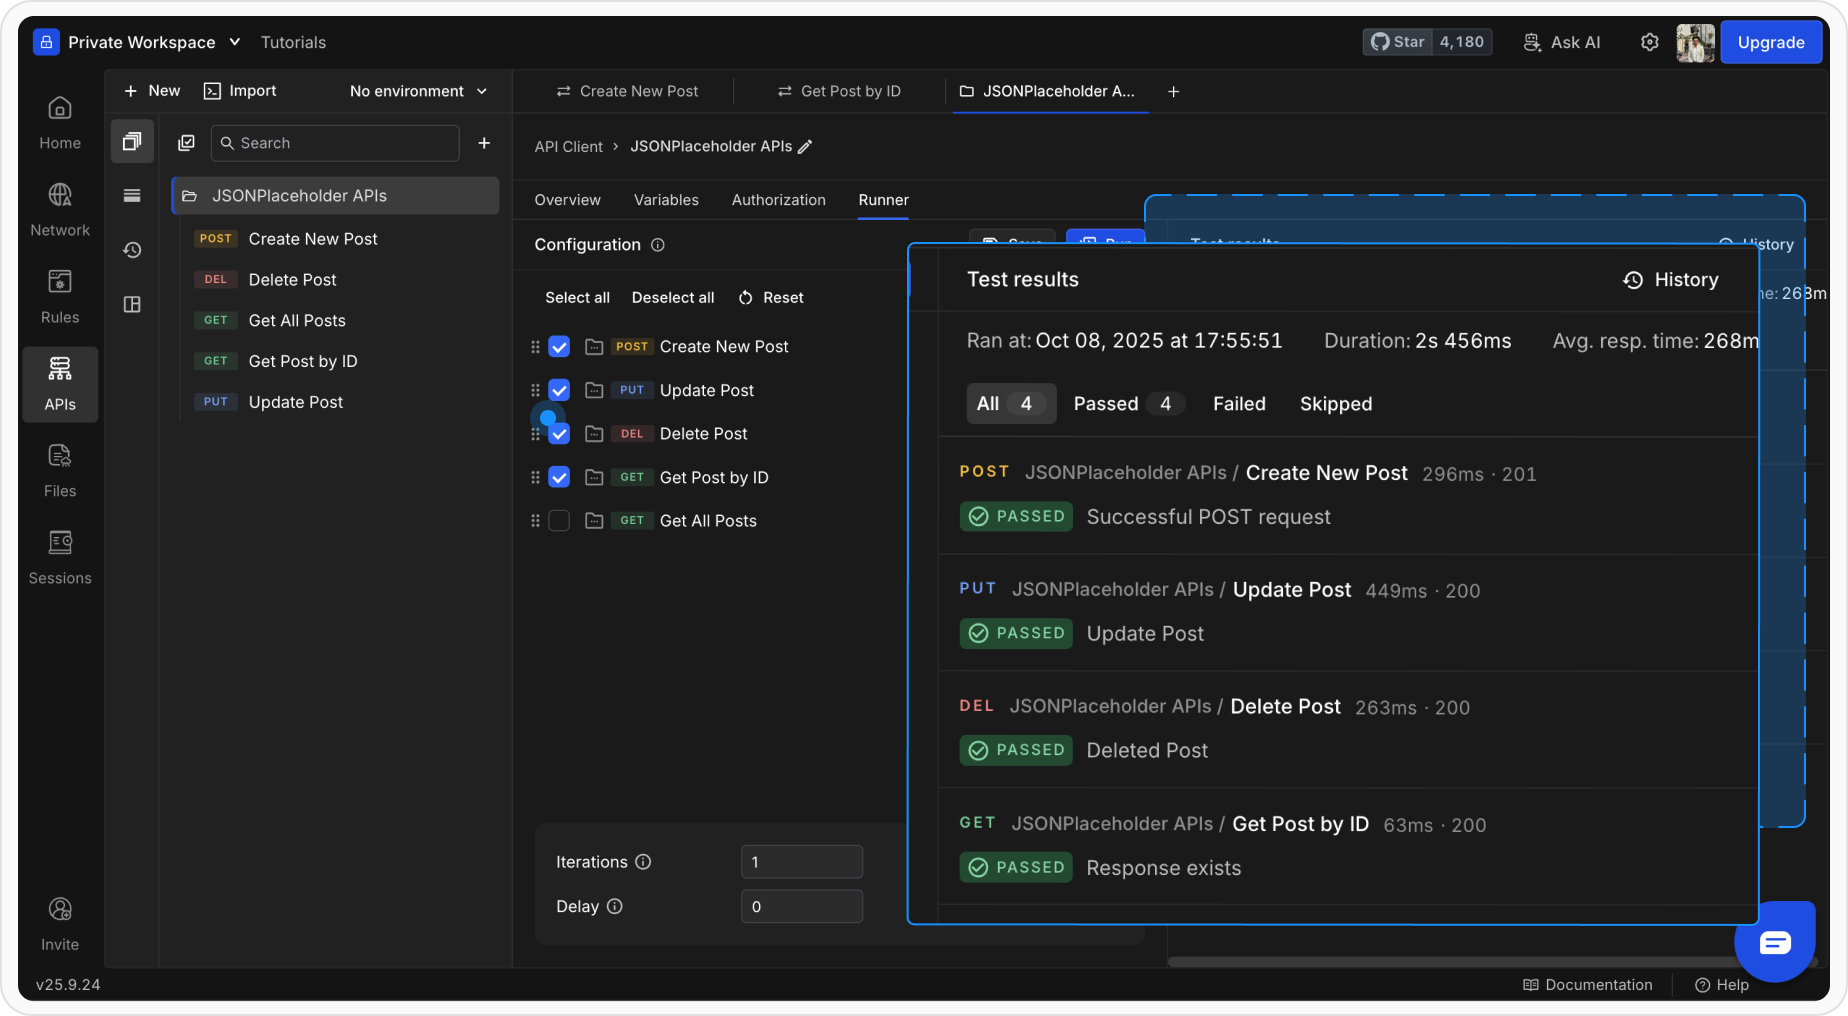Uncheck the Delete Post request in the runner
Image resolution: width=1848 pixels, height=1016 pixels.
pos(559,433)
